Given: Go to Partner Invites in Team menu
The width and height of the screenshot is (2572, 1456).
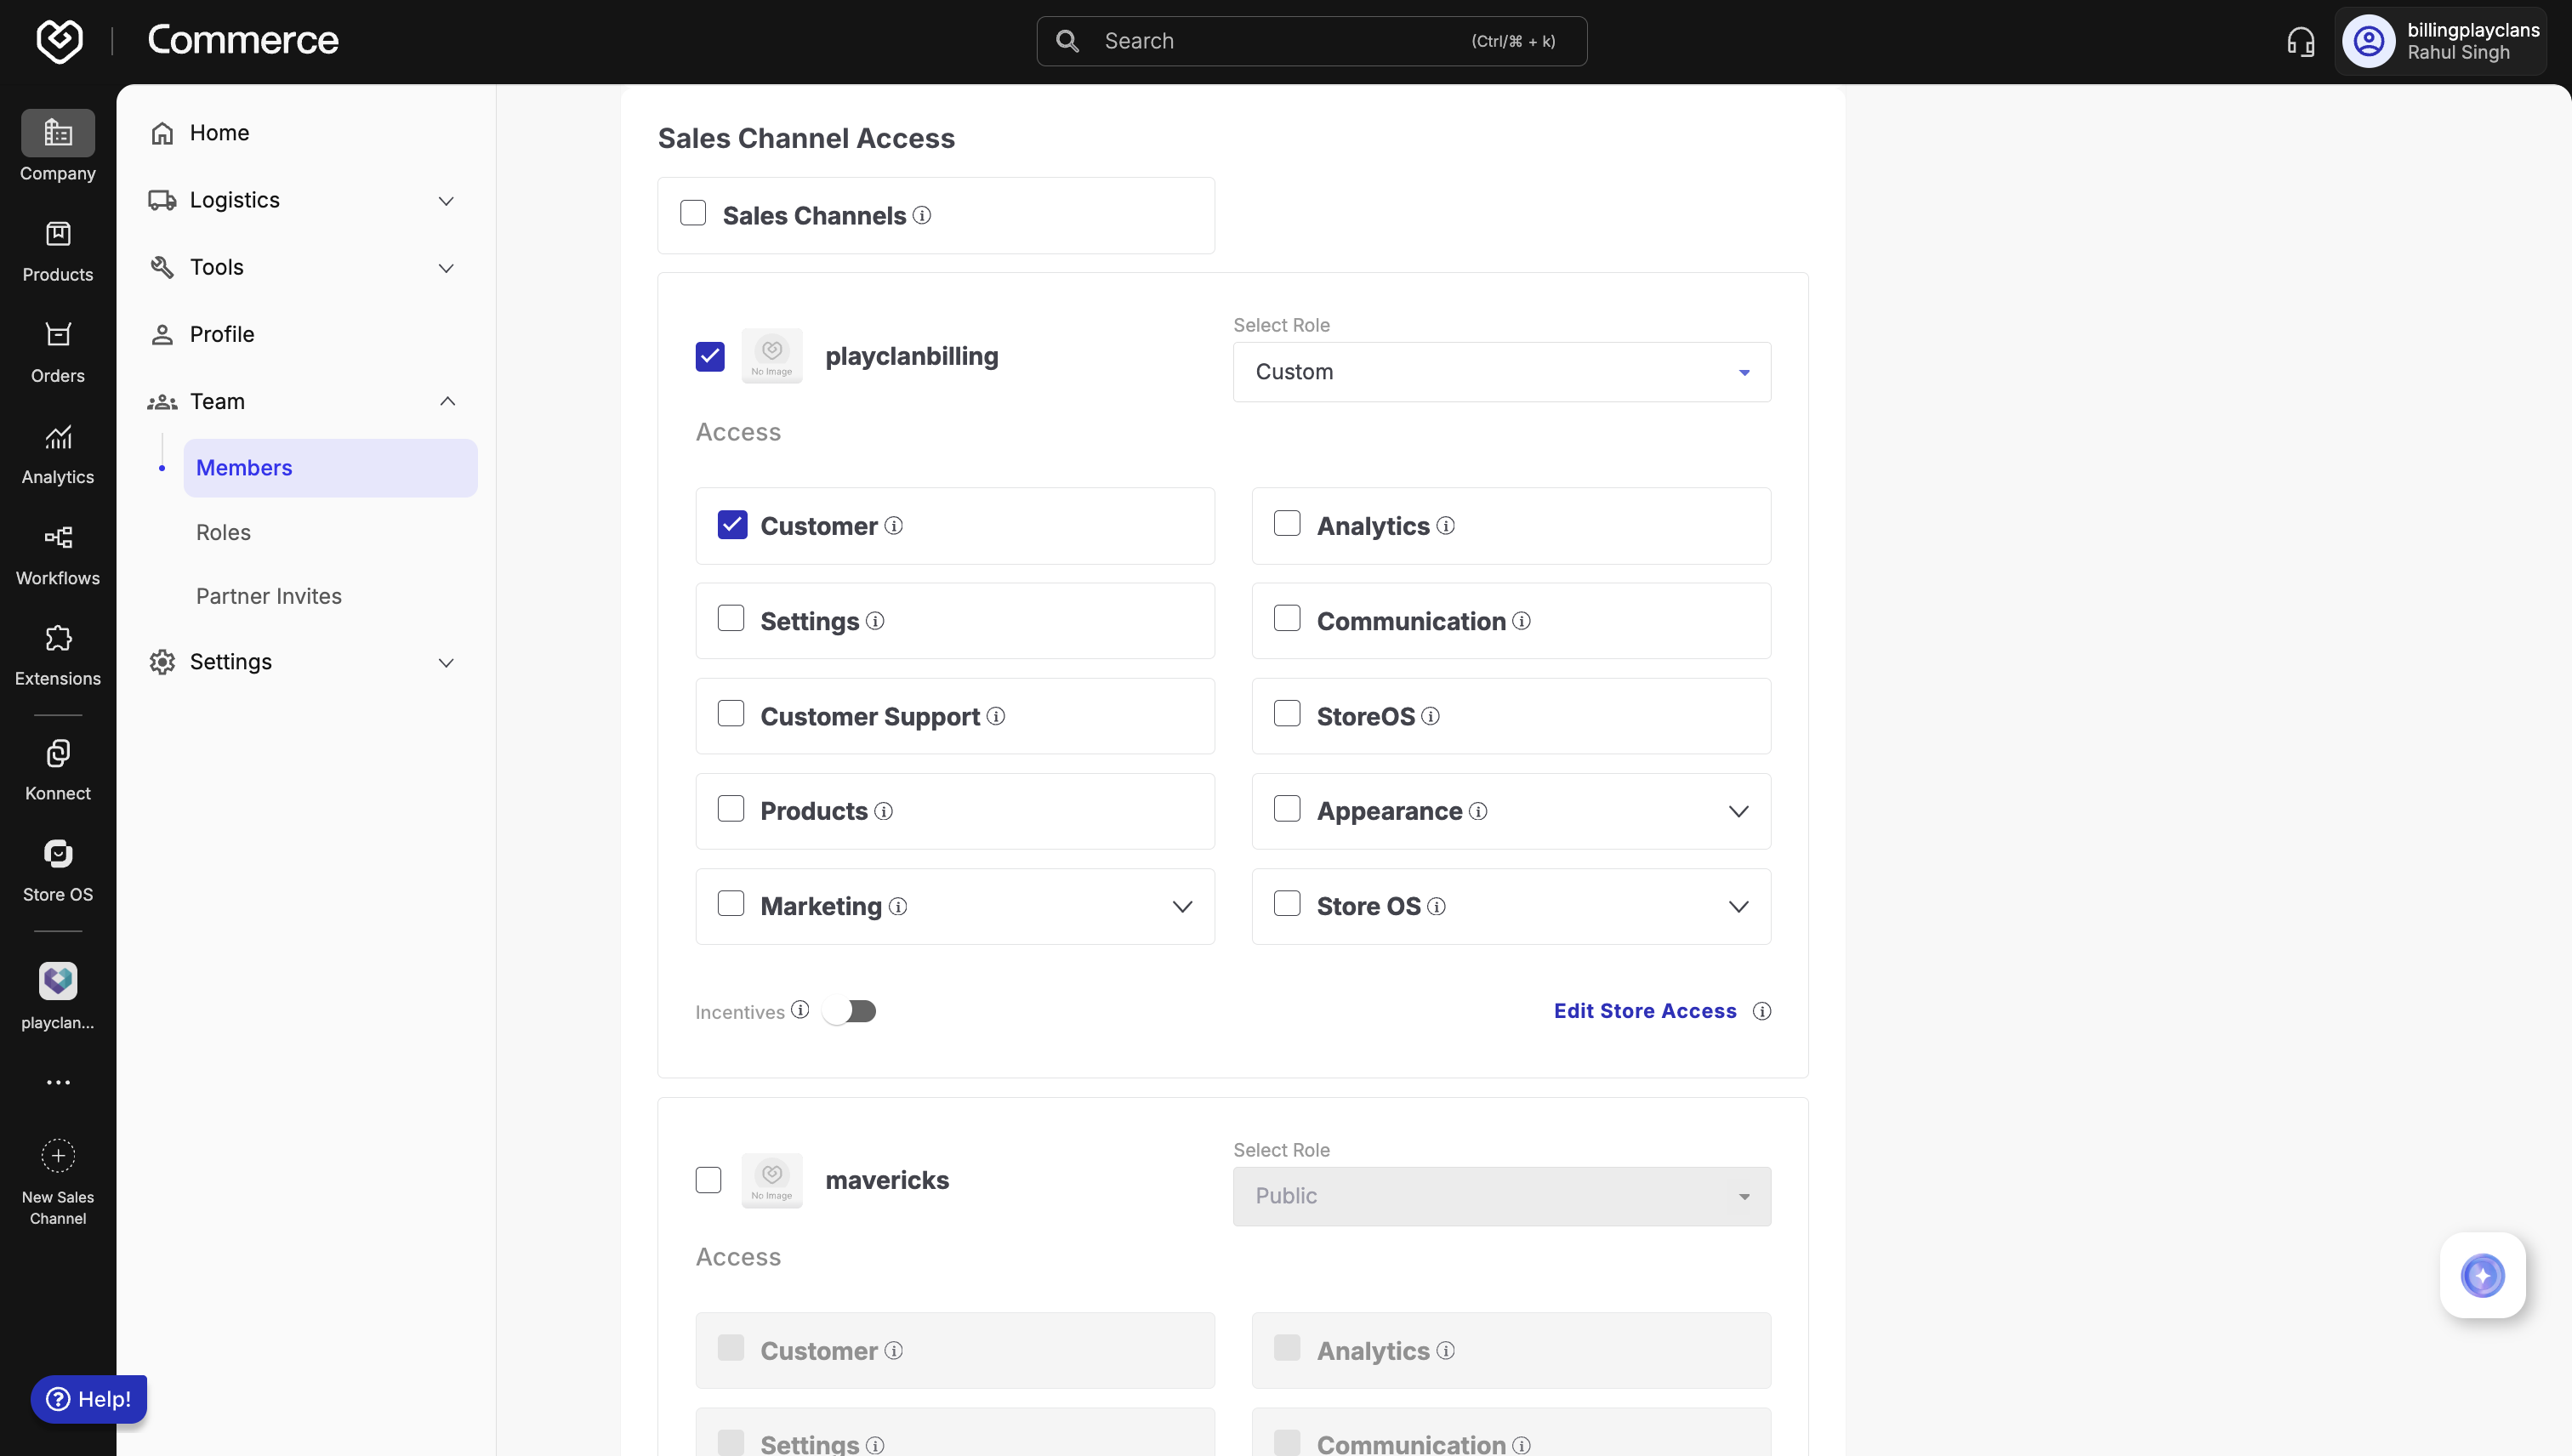Looking at the screenshot, I should click(x=268, y=596).
